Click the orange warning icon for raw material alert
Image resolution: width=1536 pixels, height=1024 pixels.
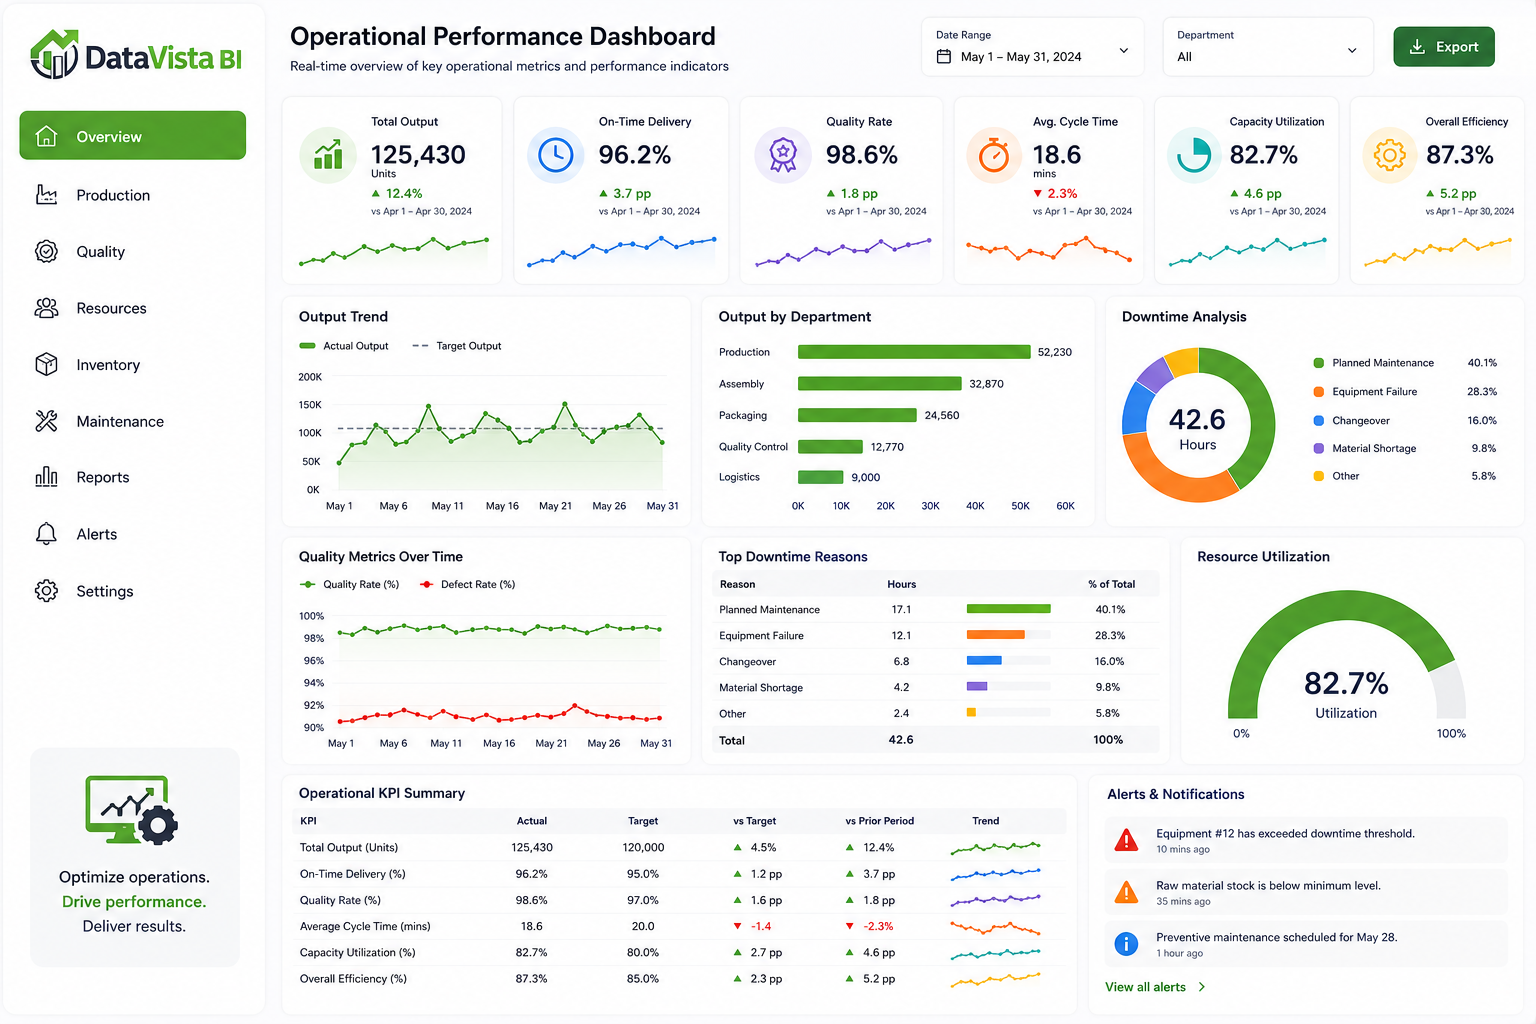[x=1126, y=892]
